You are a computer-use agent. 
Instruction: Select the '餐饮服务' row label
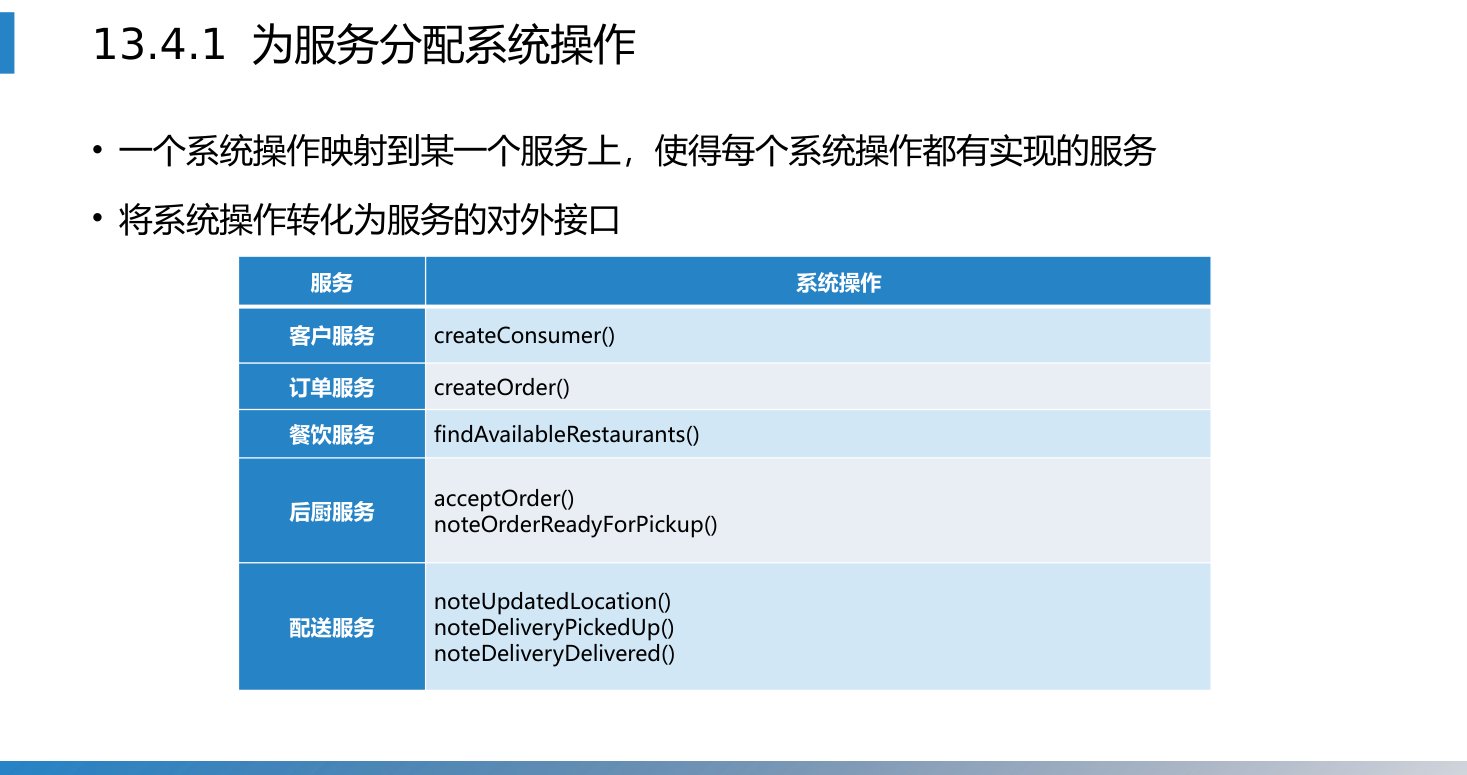tap(332, 434)
